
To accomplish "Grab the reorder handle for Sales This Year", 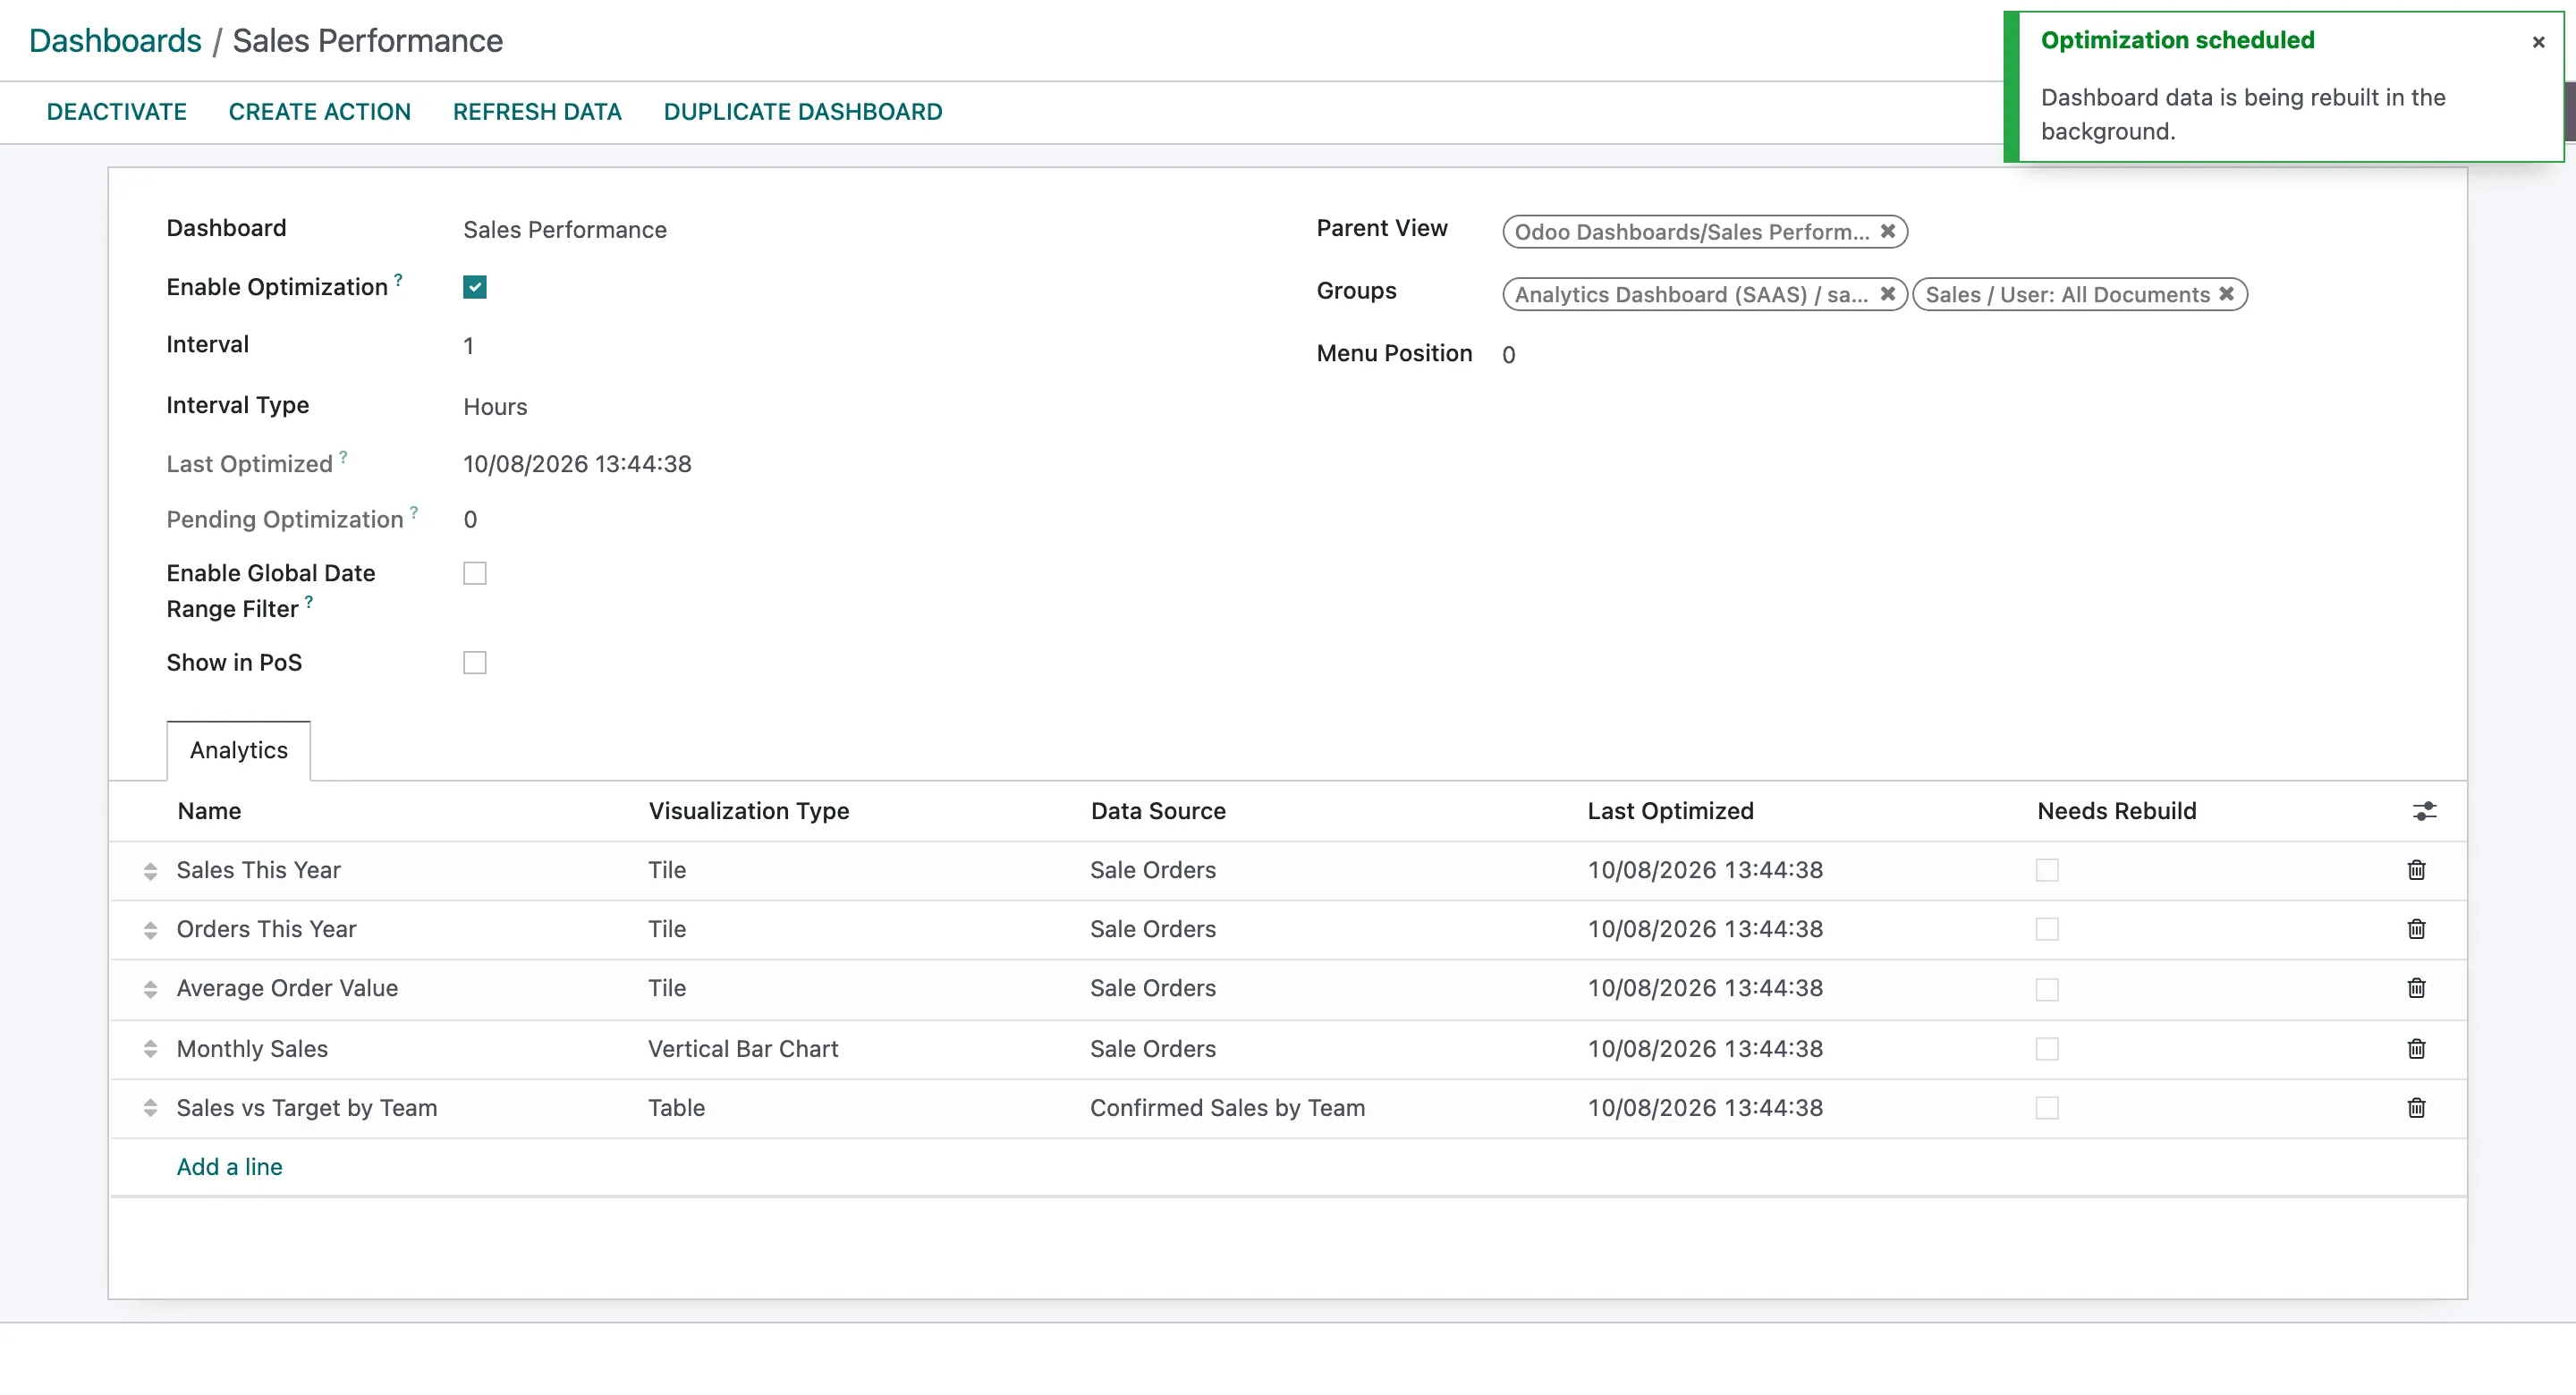I will pyautogui.click(x=150, y=871).
